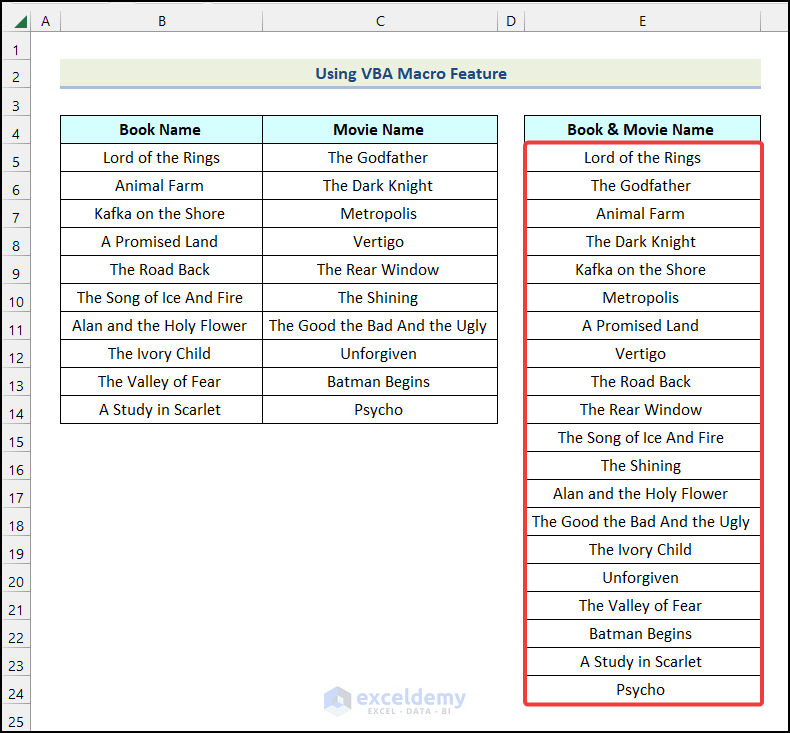Select 'A Promised Land' in column B
Viewport: 790px width, 733px height.
[x=161, y=242]
